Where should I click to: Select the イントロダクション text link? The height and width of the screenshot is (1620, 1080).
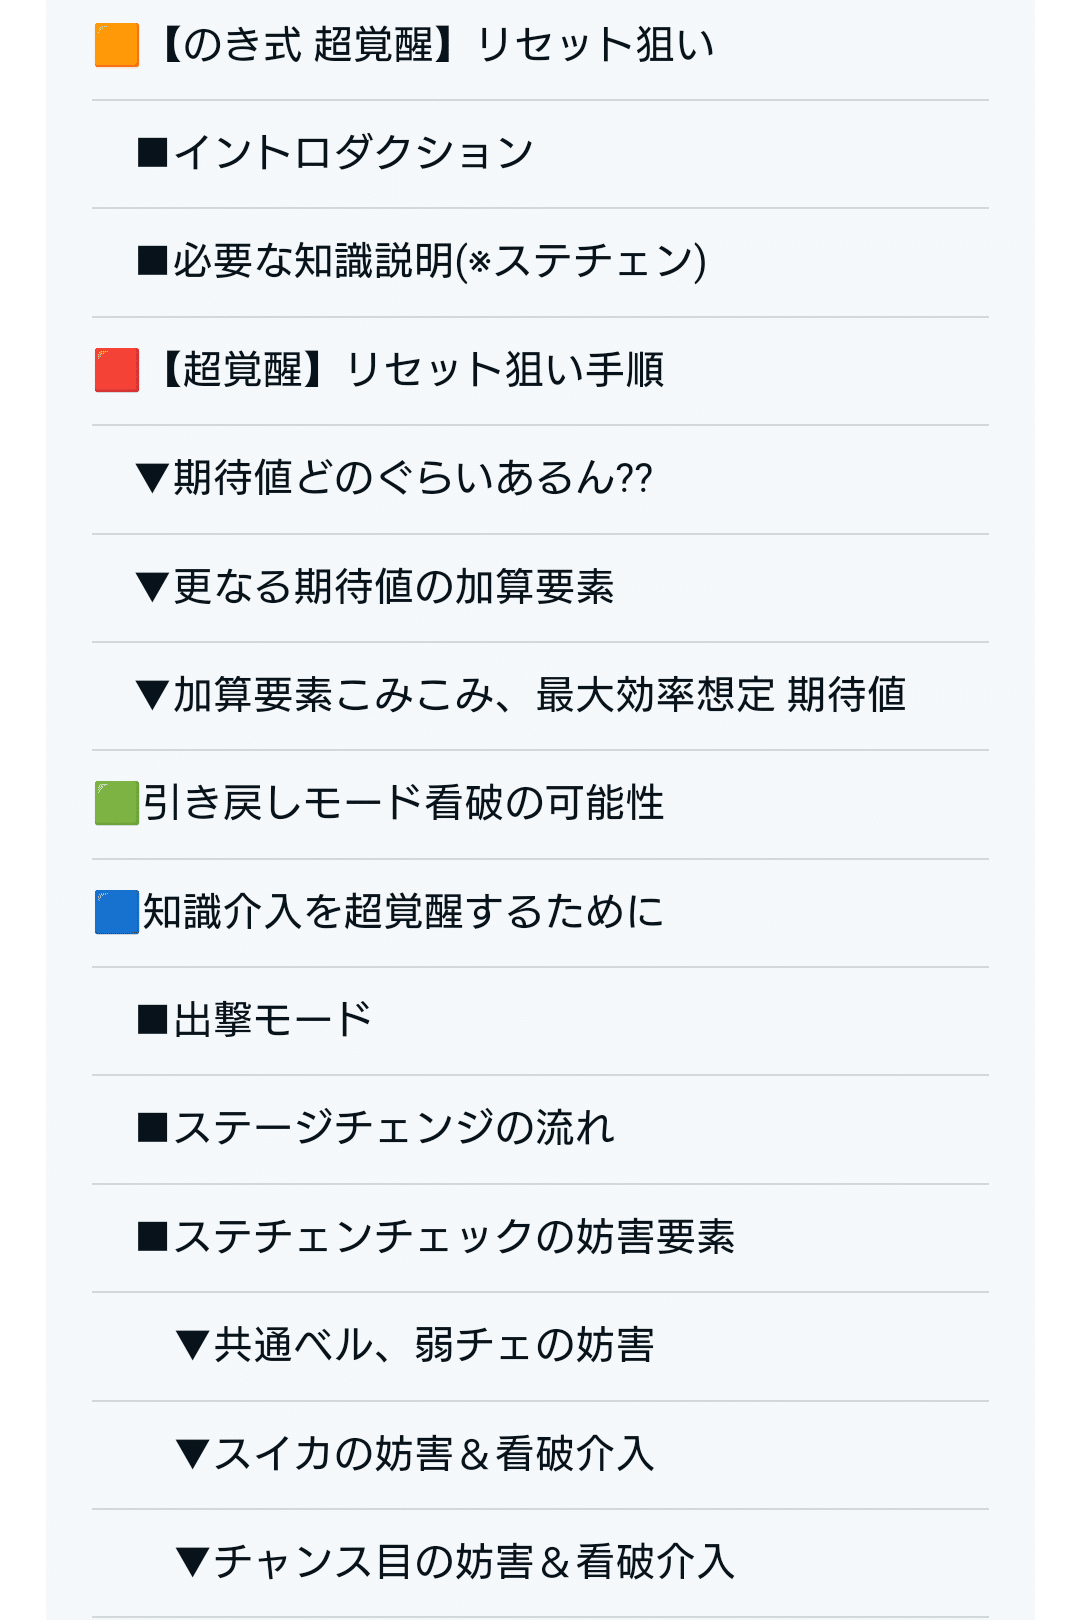[353, 153]
